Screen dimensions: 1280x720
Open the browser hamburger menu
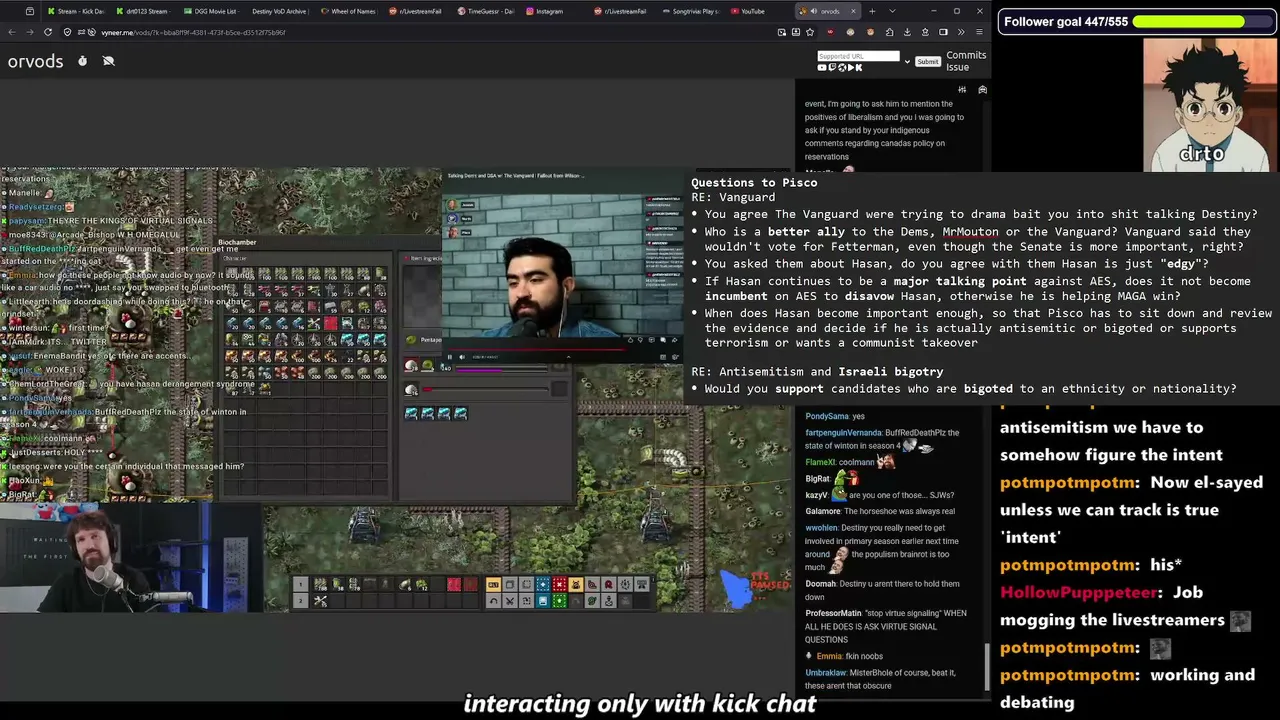(978, 32)
